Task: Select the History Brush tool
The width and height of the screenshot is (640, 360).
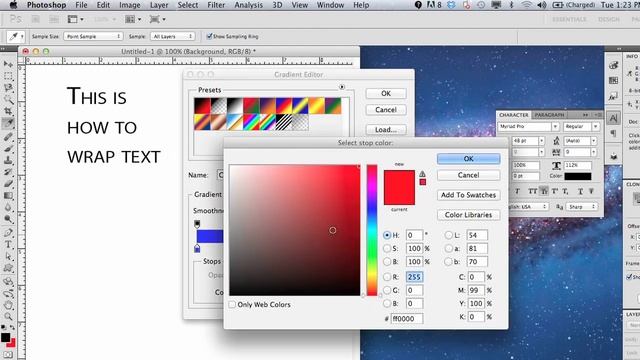Action: (8, 172)
